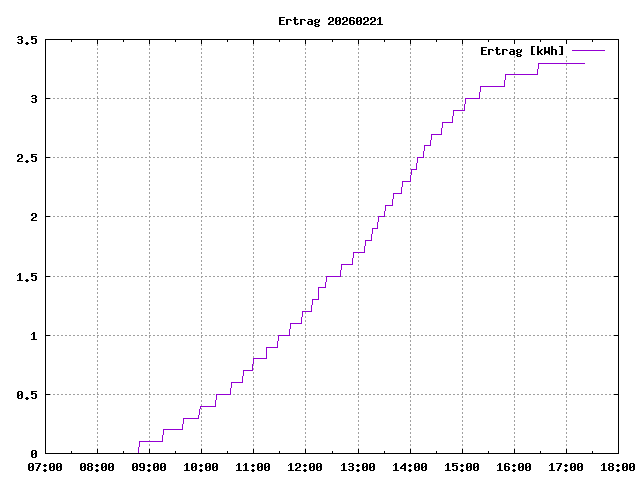Click the chart title Ertrag 20260221

[330, 21]
